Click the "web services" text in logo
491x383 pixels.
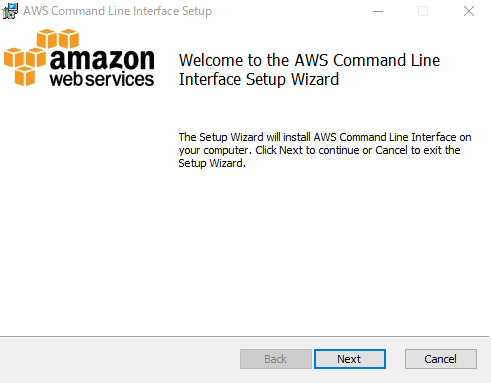point(102,79)
